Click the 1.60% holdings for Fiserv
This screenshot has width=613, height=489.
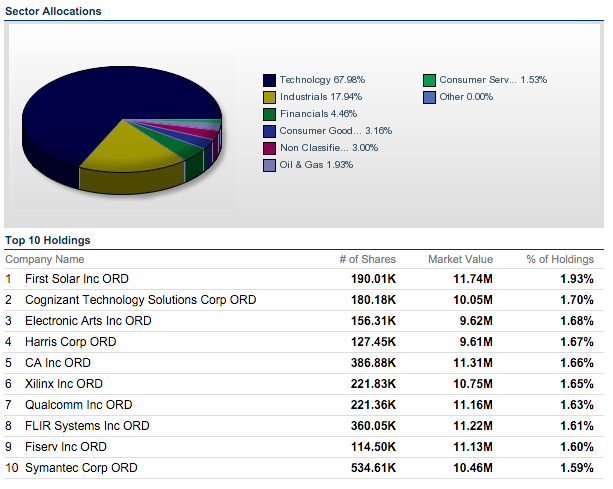point(577,447)
